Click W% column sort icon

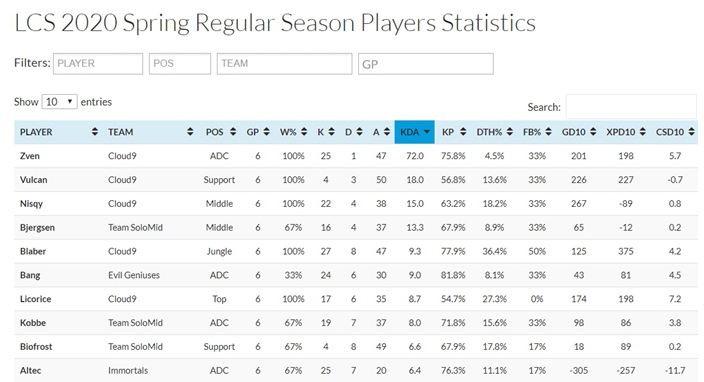tap(304, 132)
